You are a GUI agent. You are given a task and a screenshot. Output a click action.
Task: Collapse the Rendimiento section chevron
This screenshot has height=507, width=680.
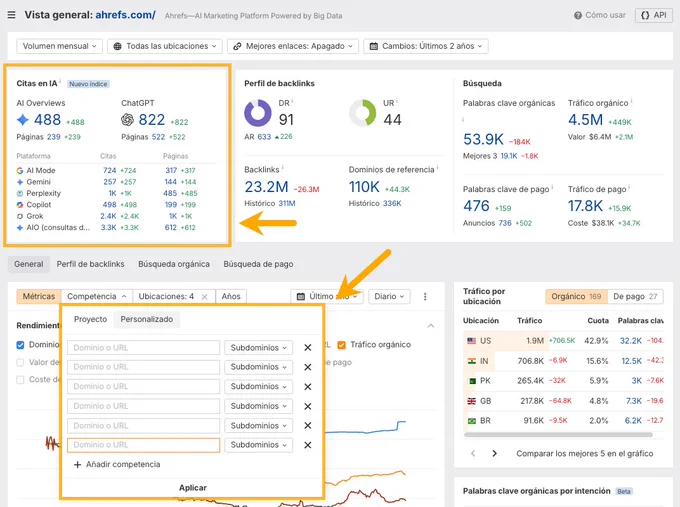point(431,326)
